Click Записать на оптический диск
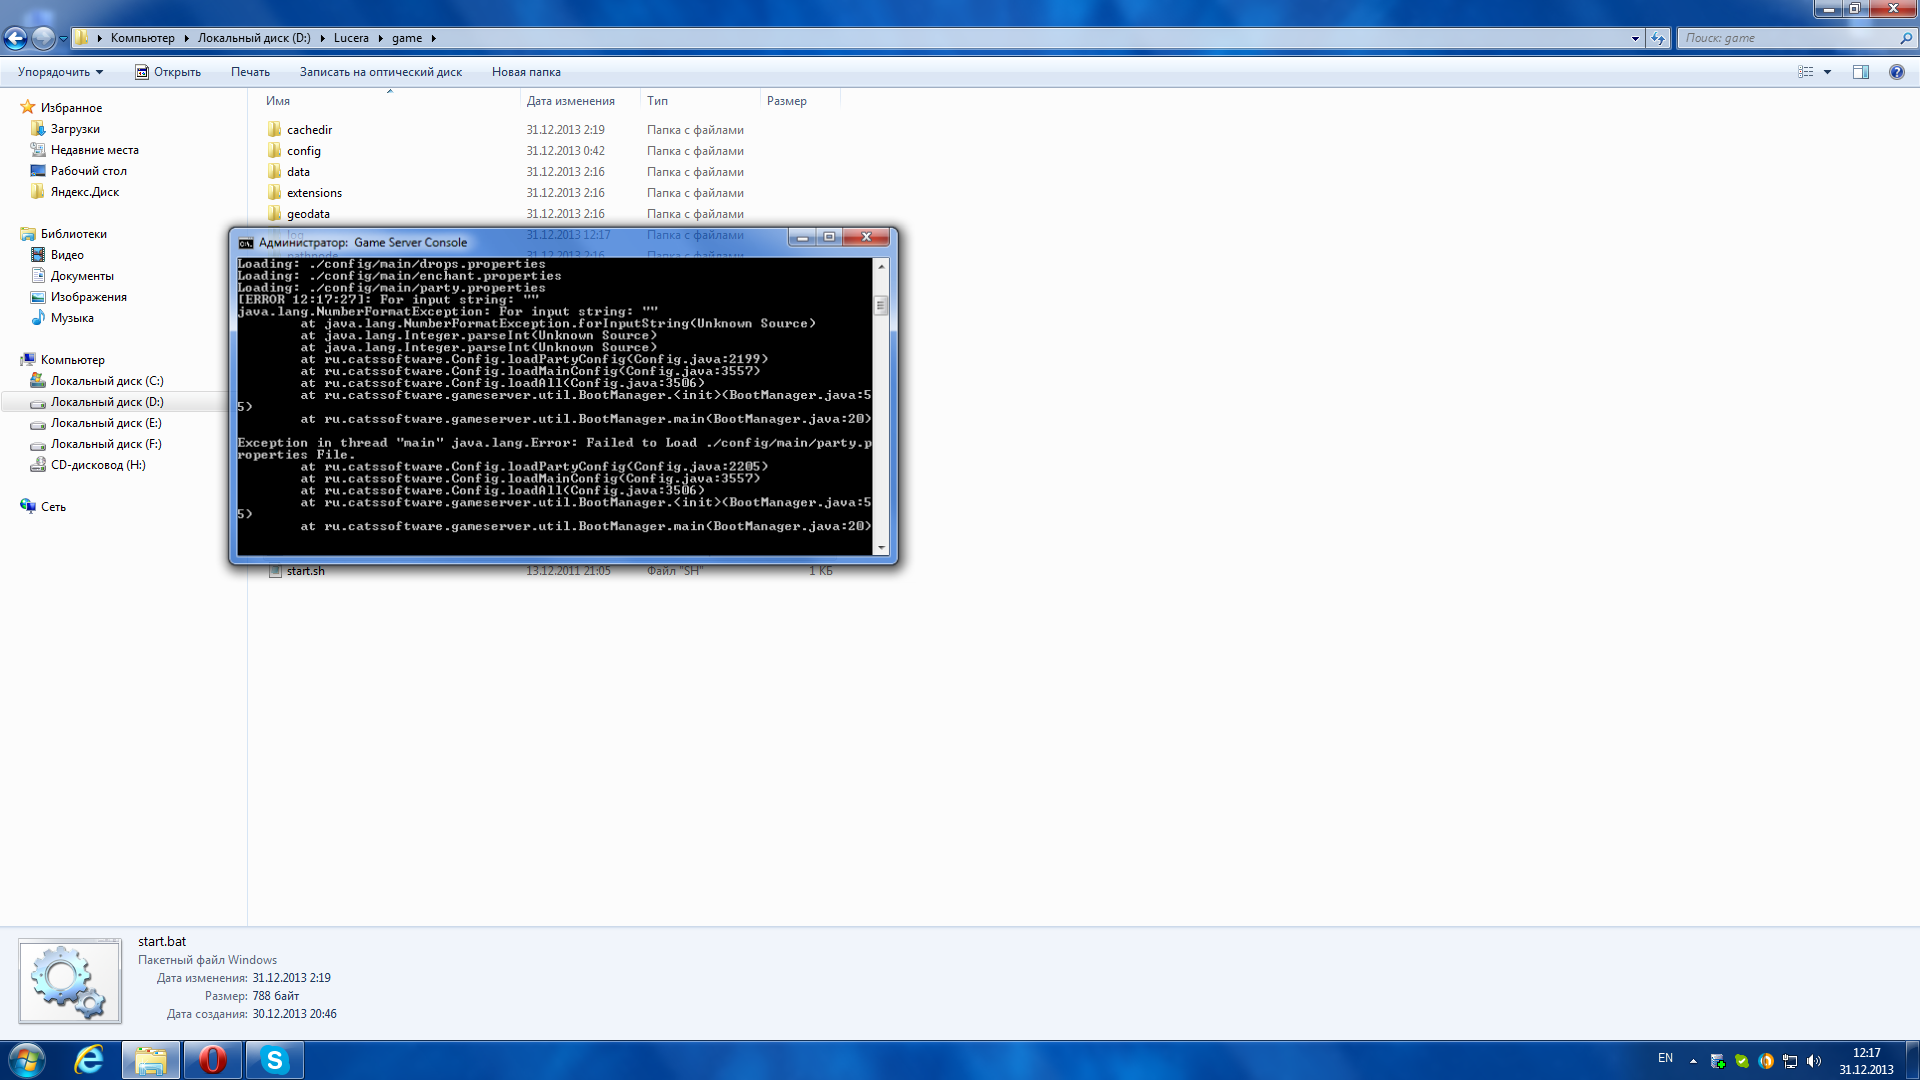This screenshot has width=1920, height=1080. (380, 72)
